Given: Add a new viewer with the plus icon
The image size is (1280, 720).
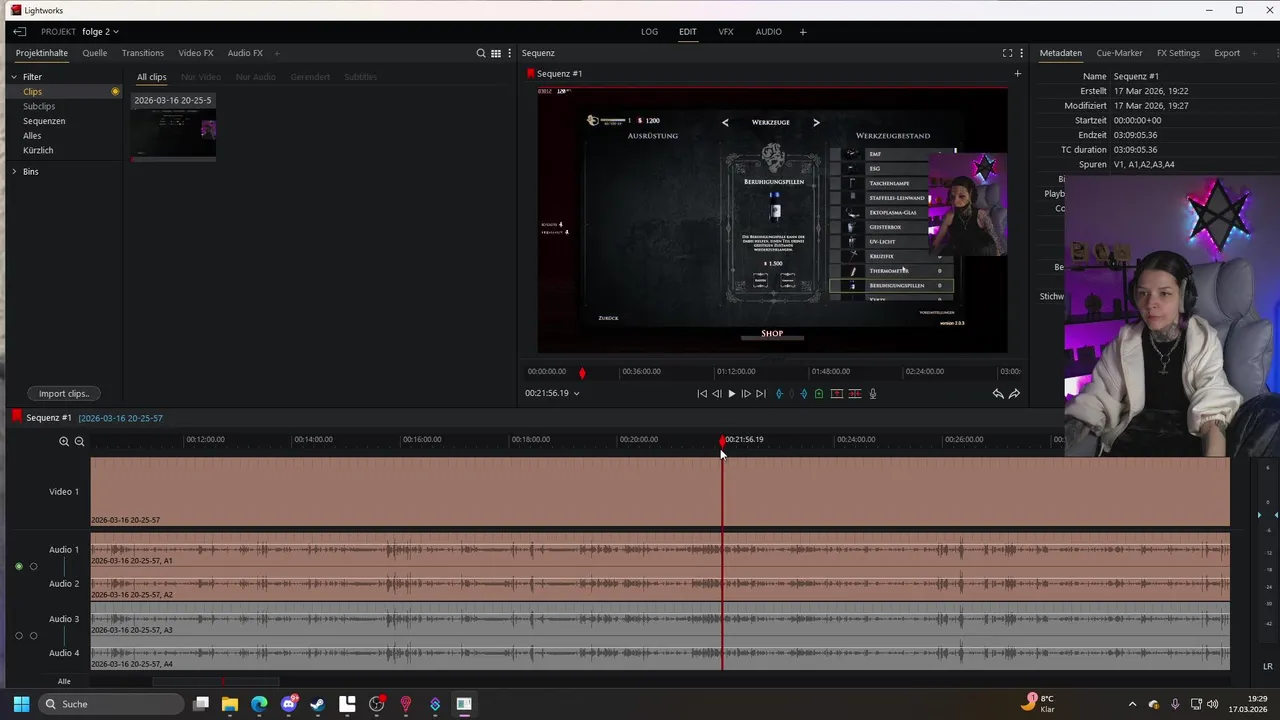Looking at the screenshot, I should coord(1018,73).
